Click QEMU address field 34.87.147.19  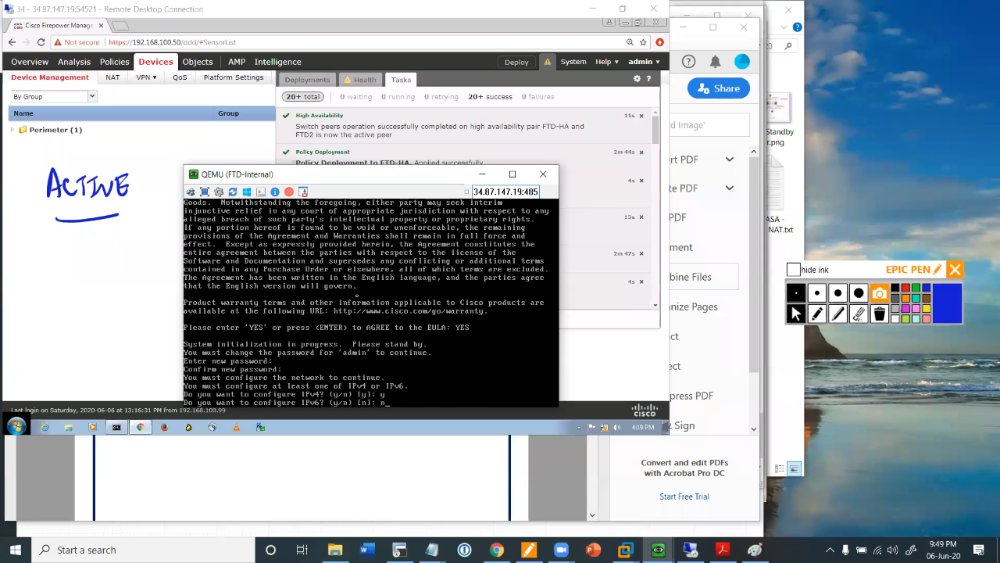pyautogui.click(x=505, y=191)
